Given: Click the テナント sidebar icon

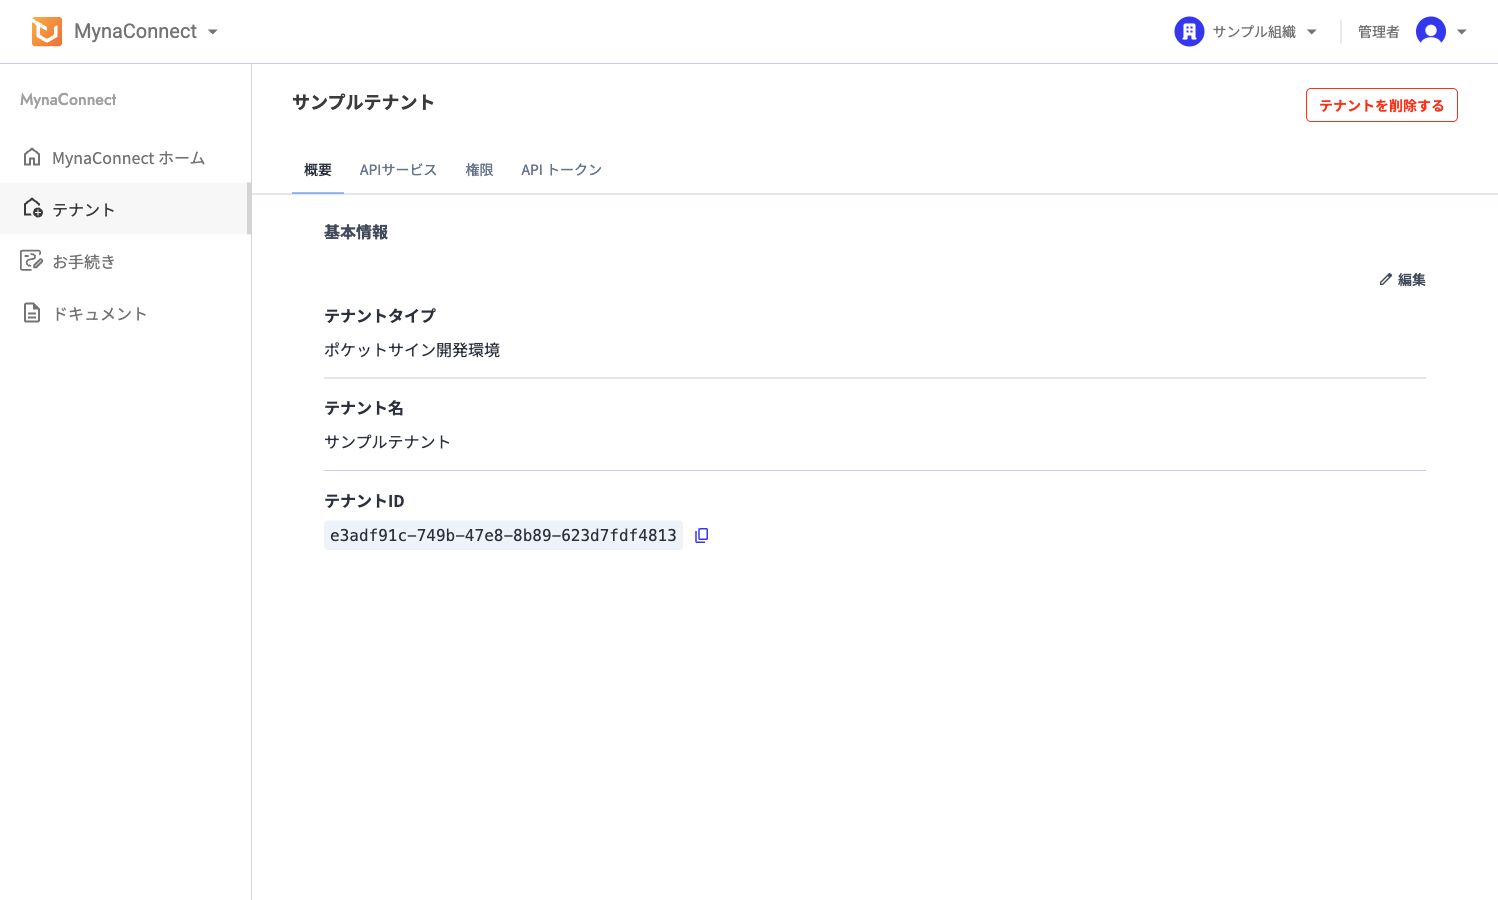Looking at the screenshot, I should pos(32,208).
